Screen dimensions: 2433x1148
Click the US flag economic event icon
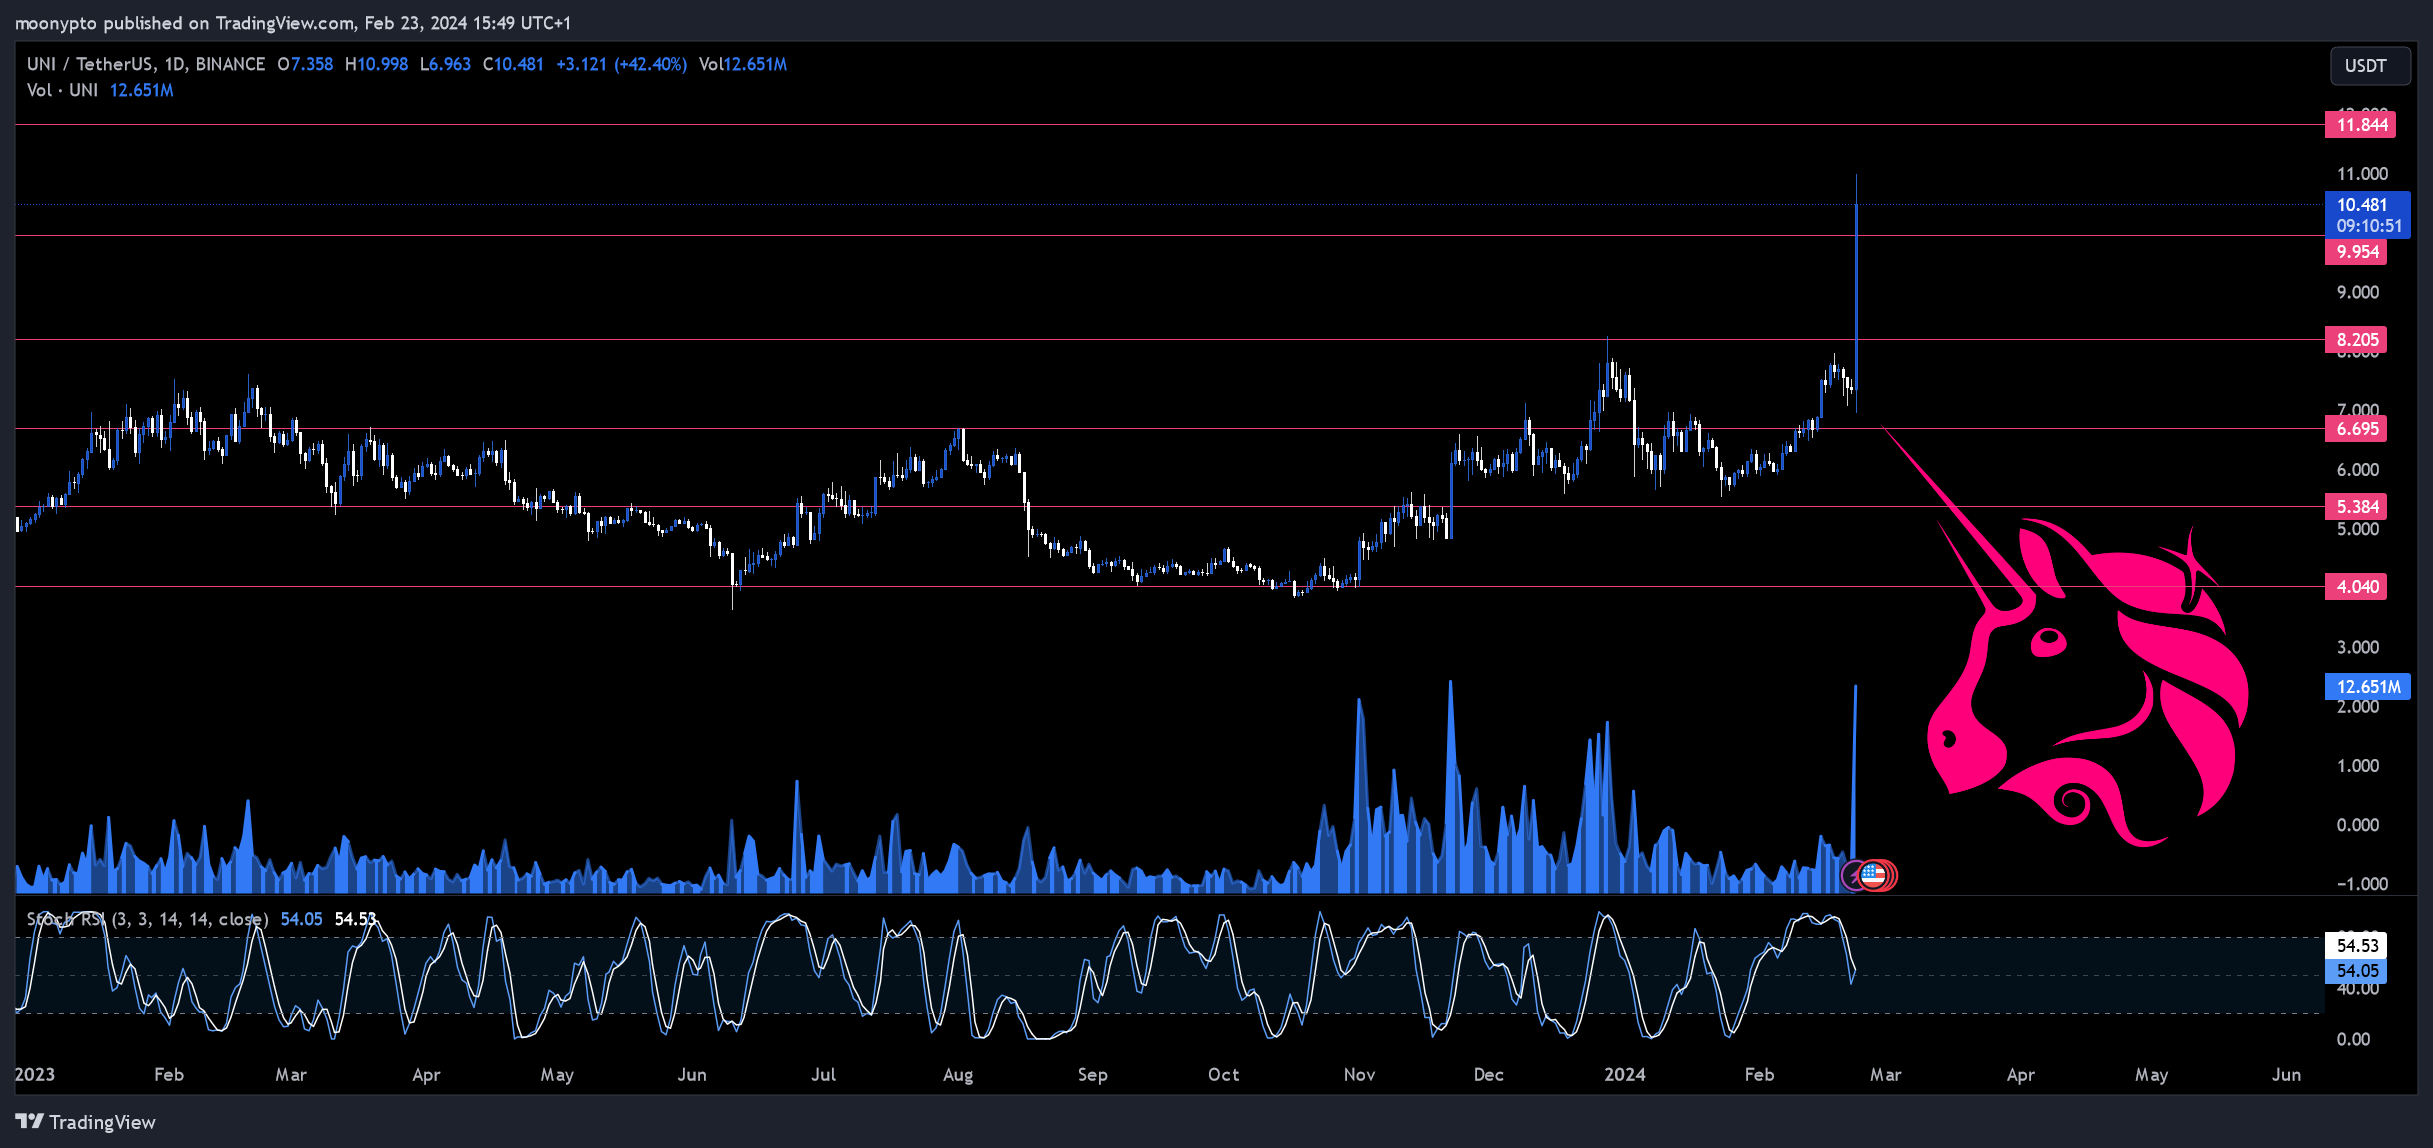pos(1873,876)
